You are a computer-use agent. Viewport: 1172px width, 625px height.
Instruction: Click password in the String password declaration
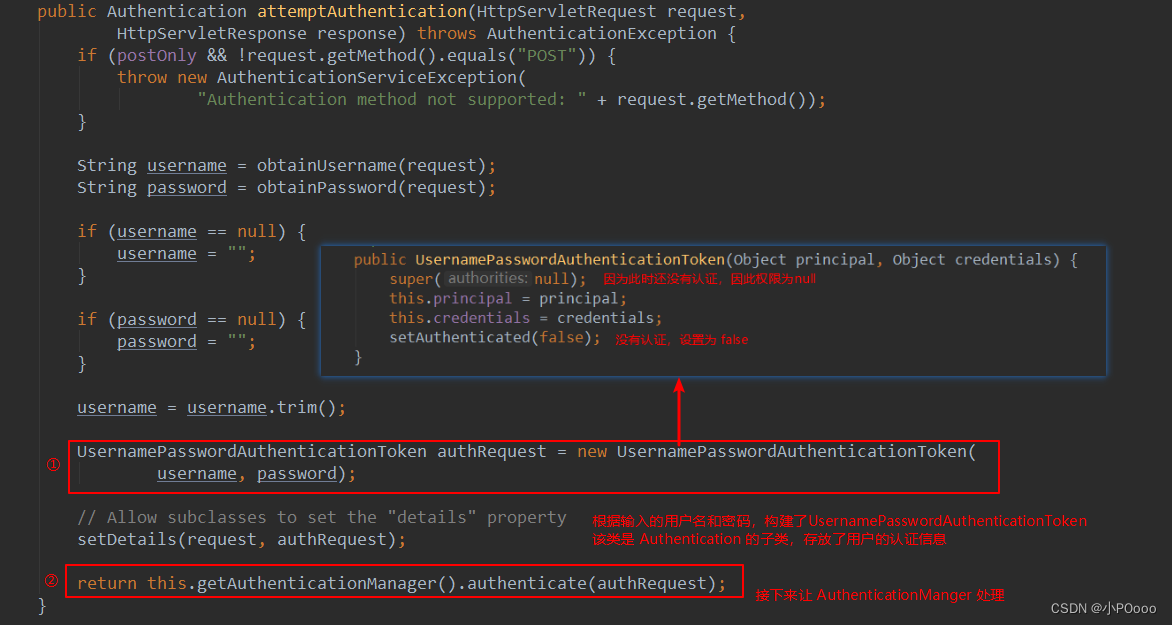tap(187, 188)
